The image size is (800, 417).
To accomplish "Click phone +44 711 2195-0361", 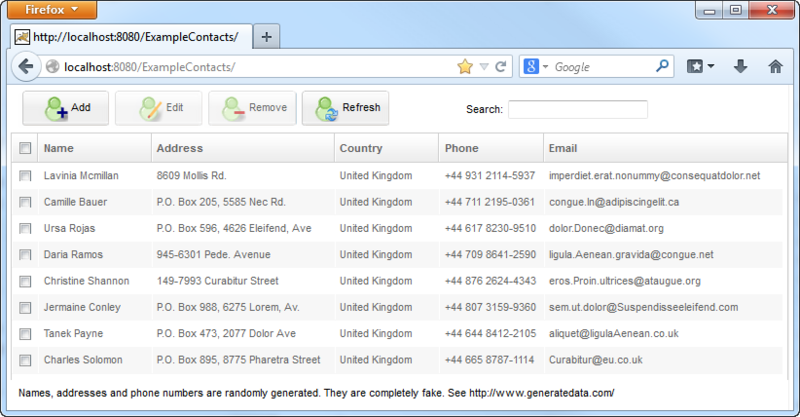I will pos(490,202).
